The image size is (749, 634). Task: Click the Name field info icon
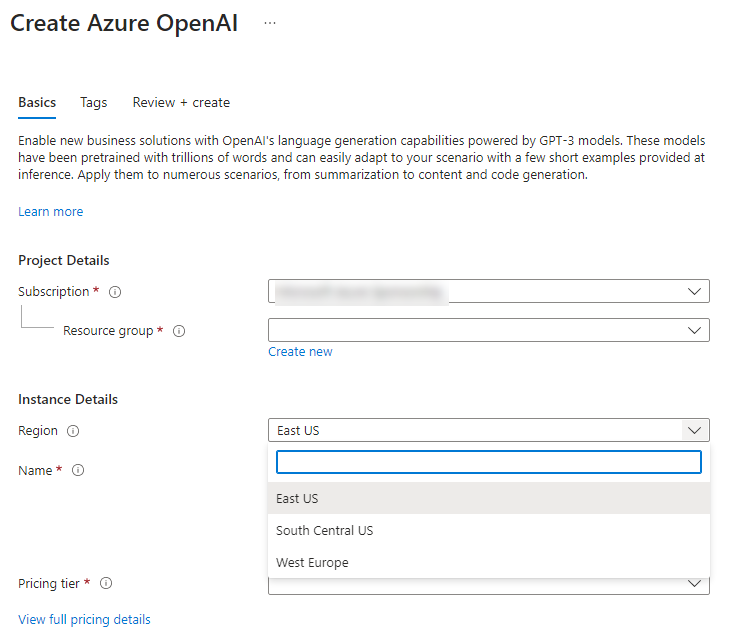tap(78, 471)
